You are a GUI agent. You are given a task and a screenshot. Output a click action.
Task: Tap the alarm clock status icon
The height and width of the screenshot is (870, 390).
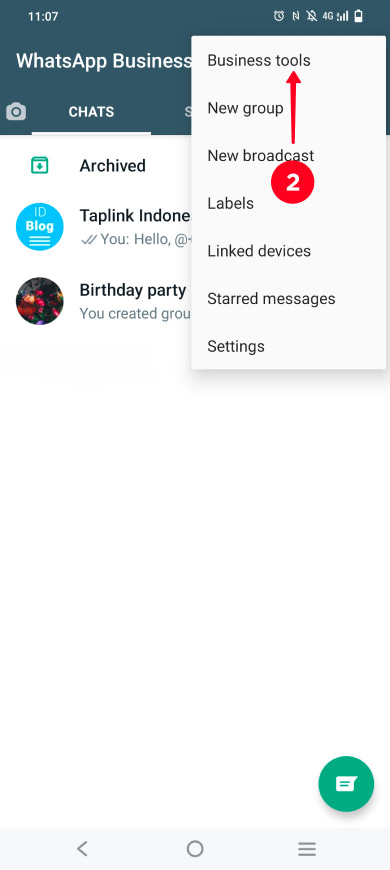pos(278,16)
